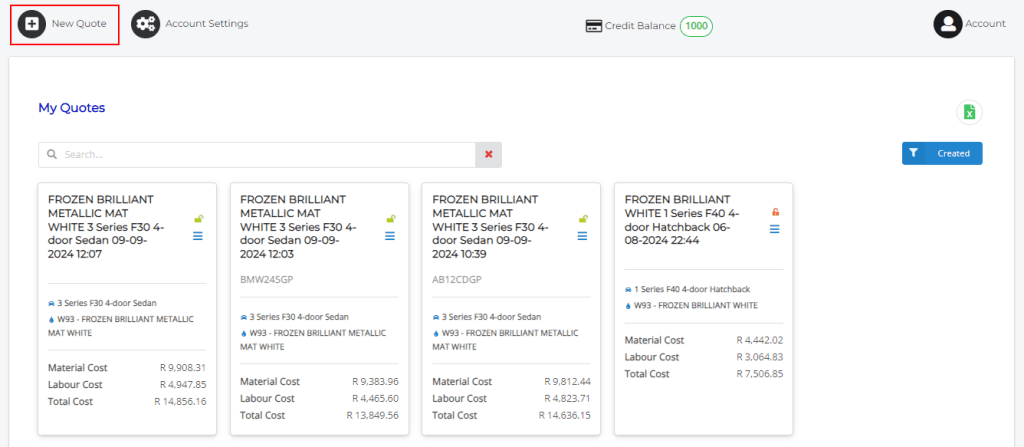Open Account Settings gears icon
This screenshot has height=447, width=1024.
(145, 24)
